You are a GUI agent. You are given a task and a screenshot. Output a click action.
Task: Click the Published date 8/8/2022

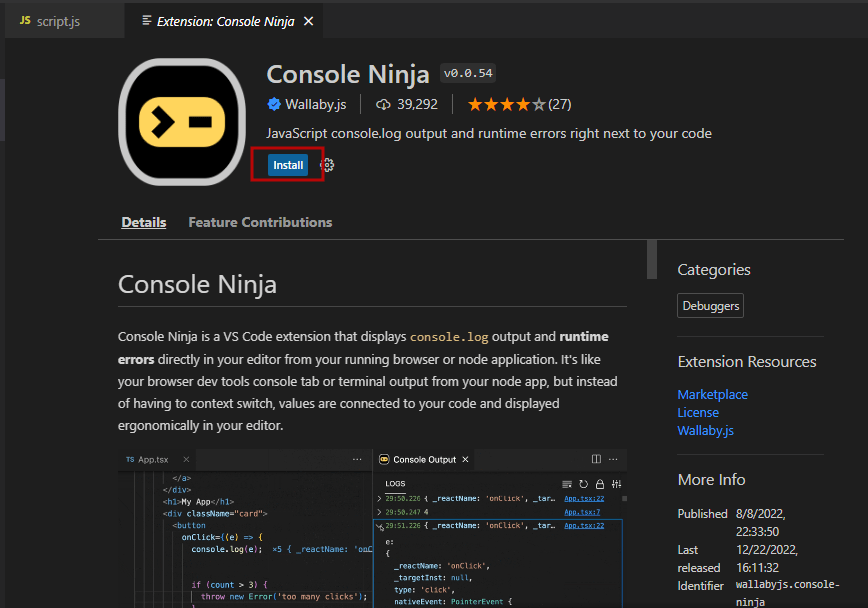[x=760, y=523]
